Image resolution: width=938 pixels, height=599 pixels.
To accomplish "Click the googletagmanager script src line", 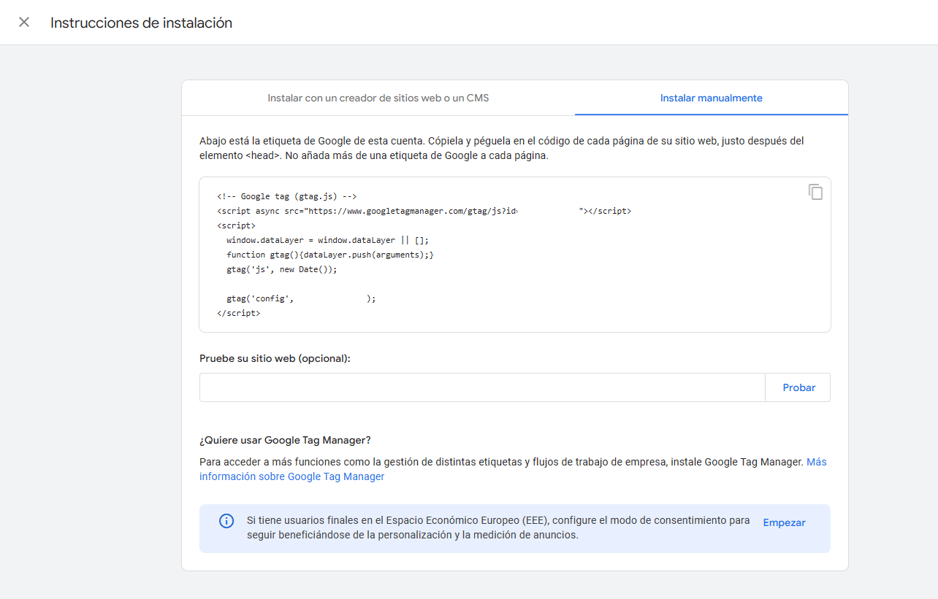I will tap(424, 211).
